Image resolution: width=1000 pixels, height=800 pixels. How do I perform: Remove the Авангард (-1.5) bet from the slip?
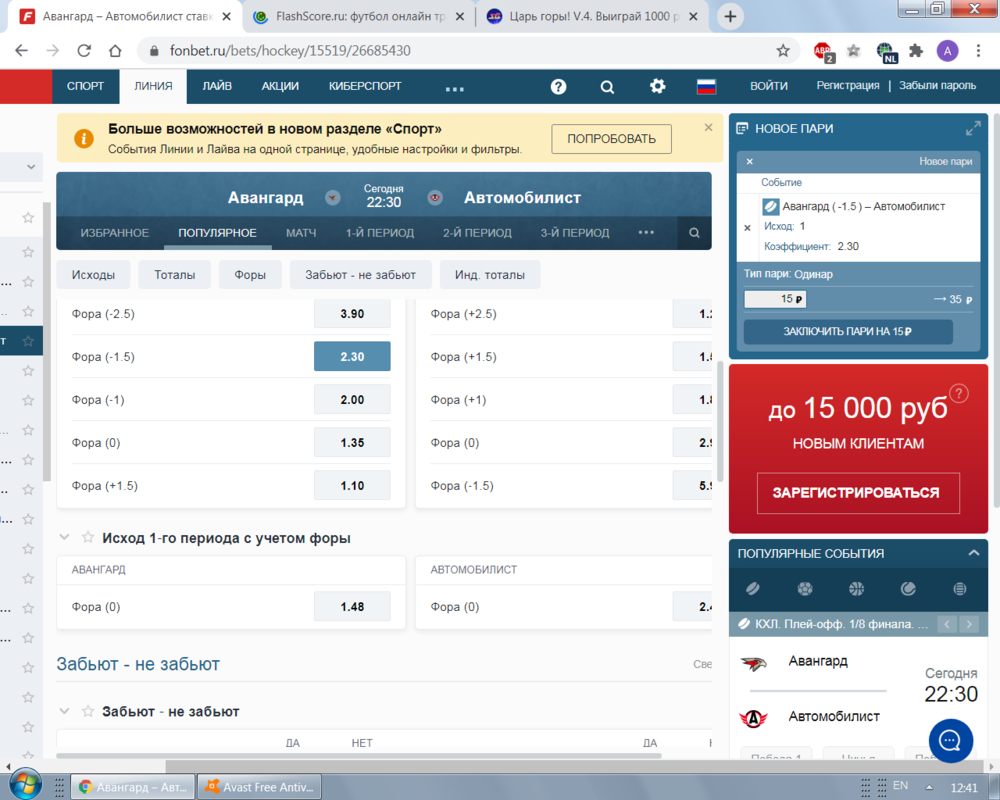coord(747,228)
